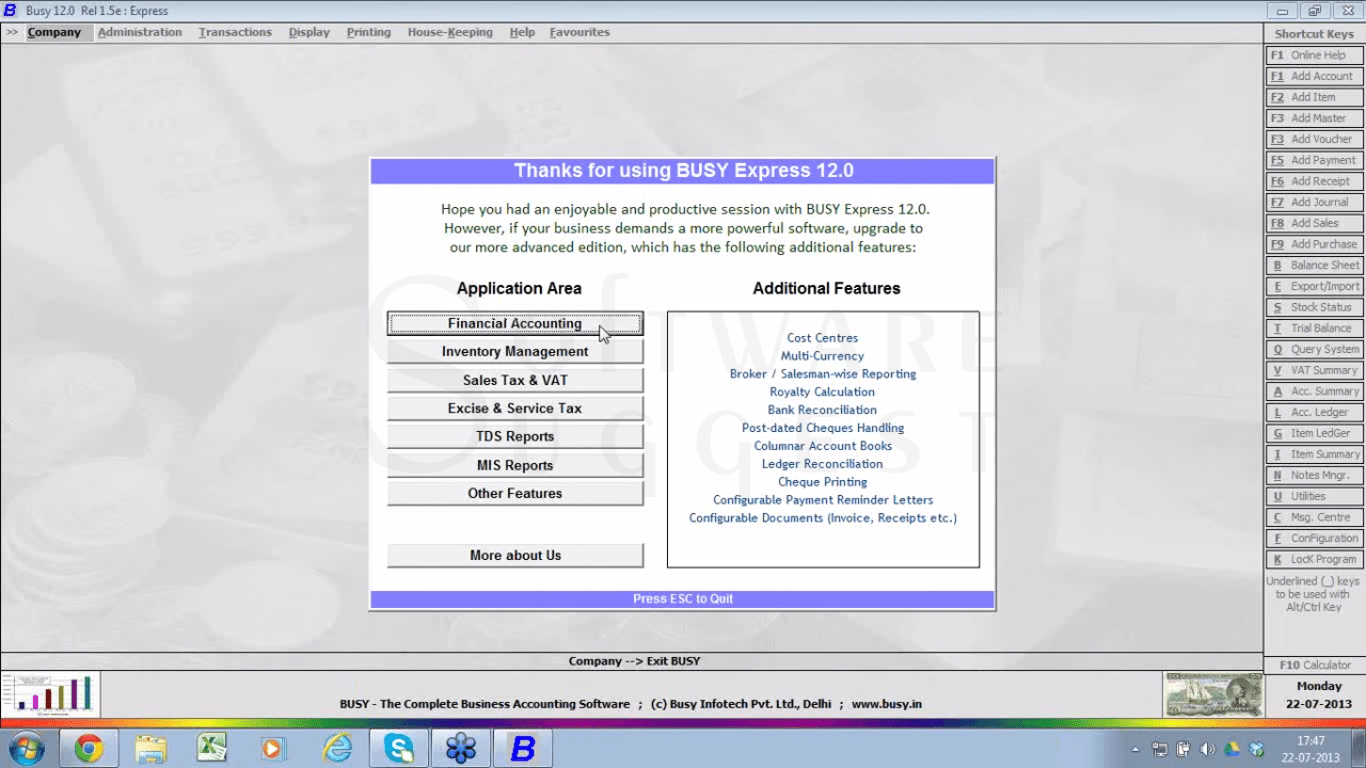Open Item Ledger shortcut
The width and height of the screenshot is (1366, 768).
coord(1314,433)
